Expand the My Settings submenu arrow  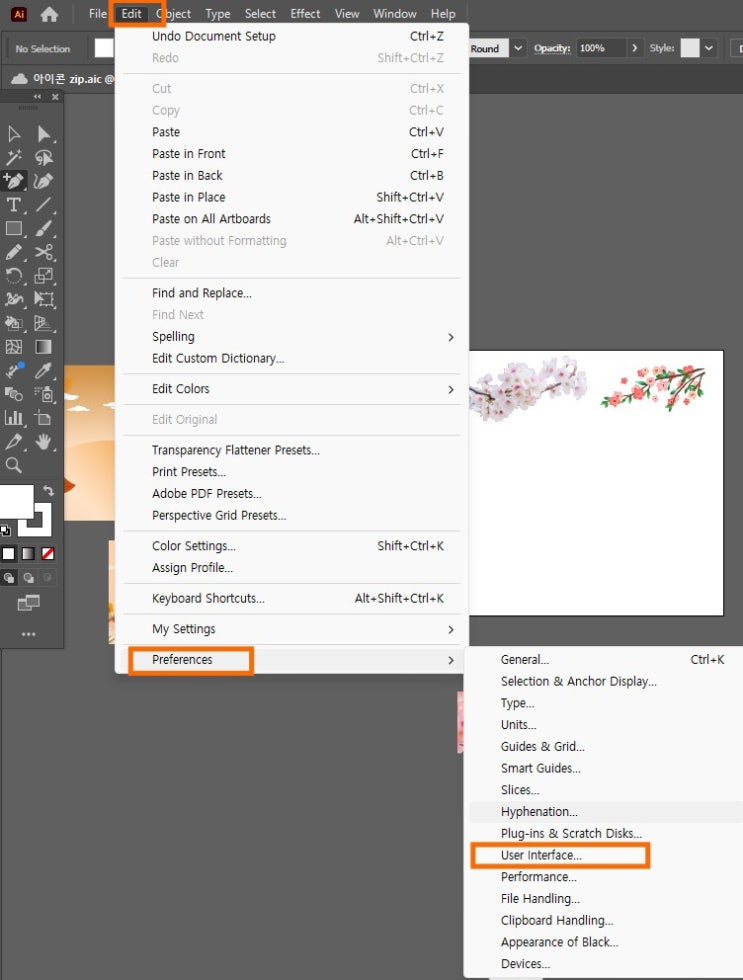[x=451, y=629]
